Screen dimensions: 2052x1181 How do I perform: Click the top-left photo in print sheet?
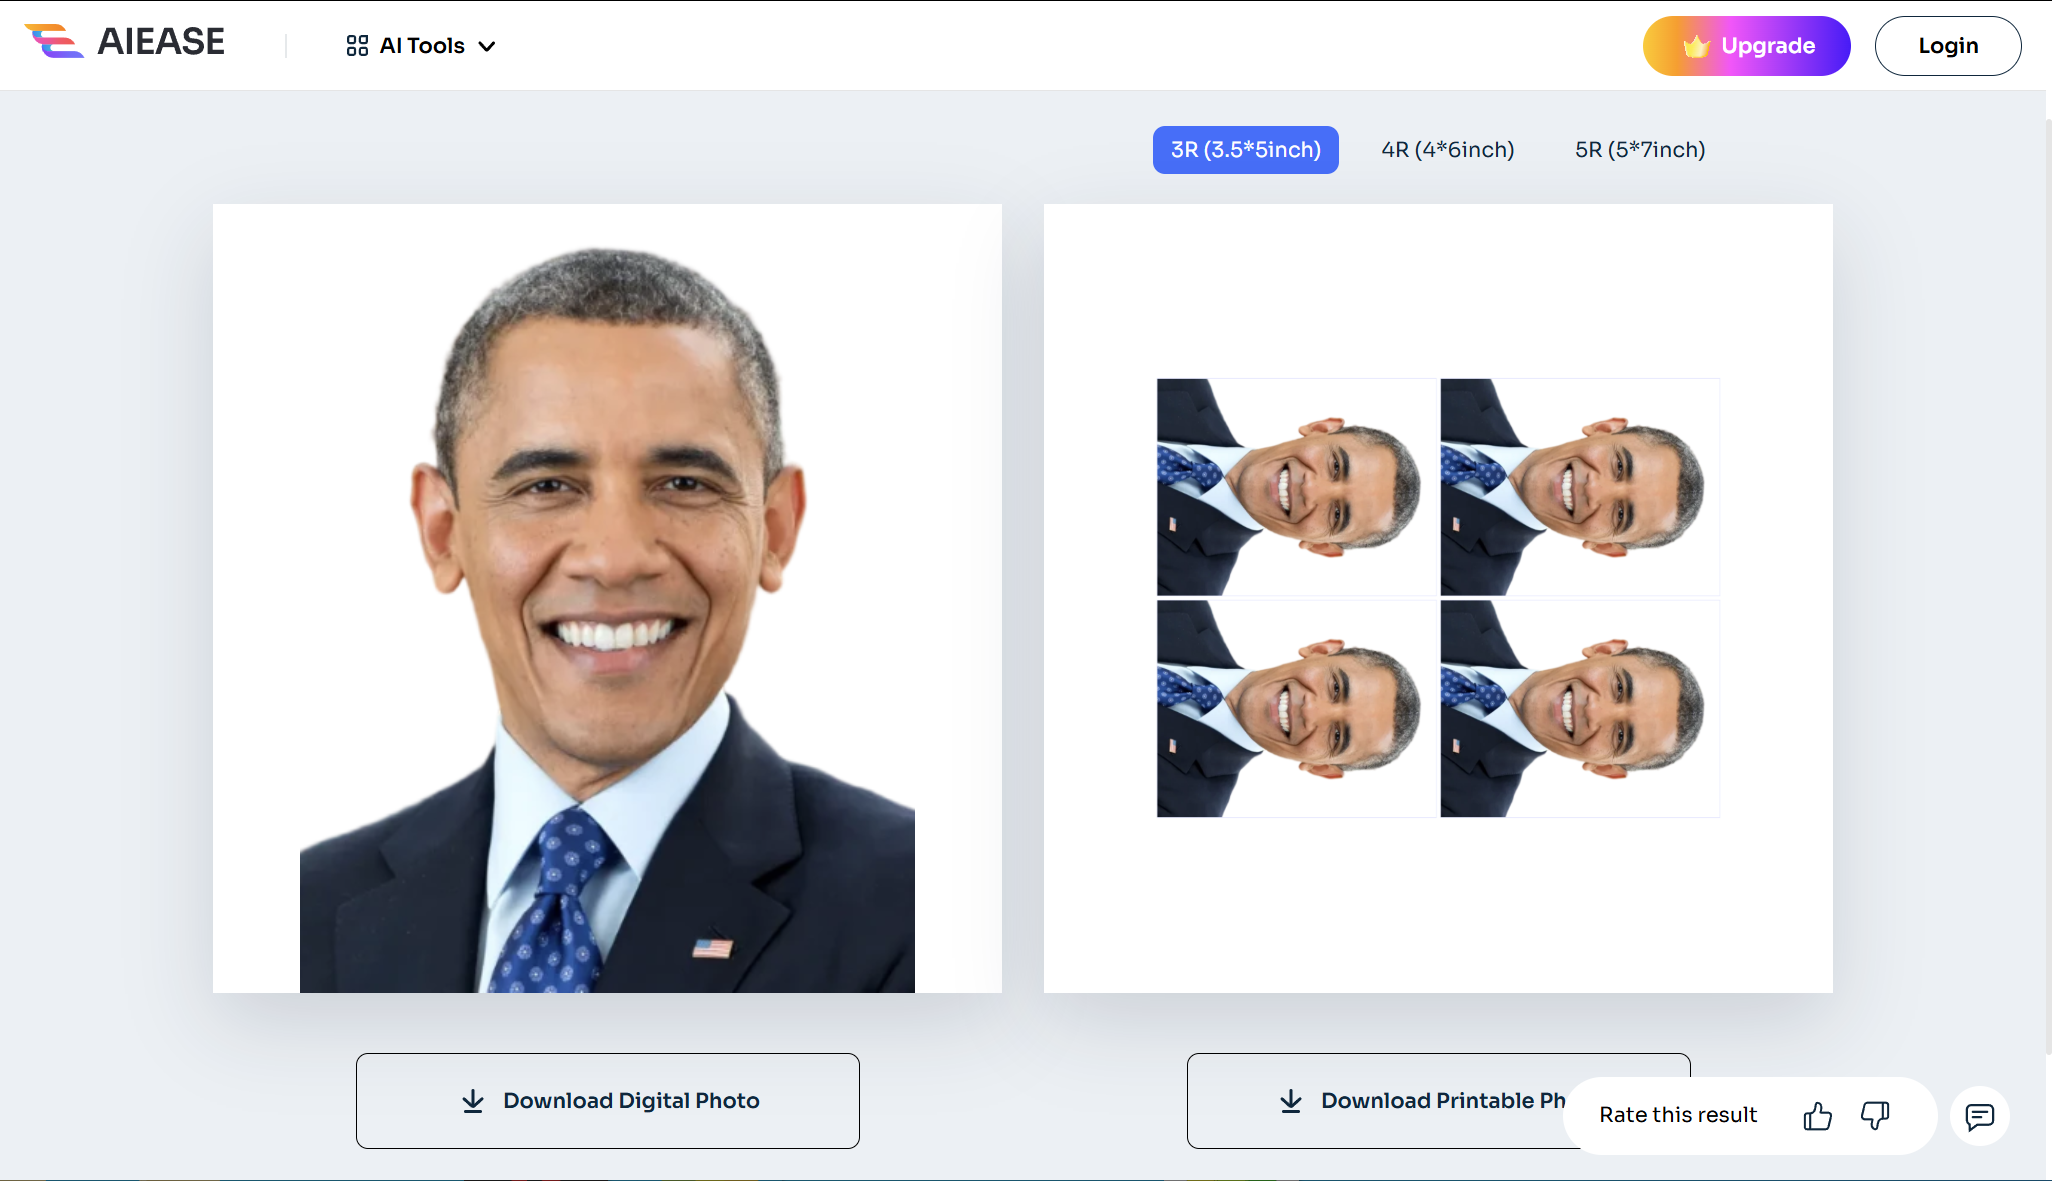[1296, 487]
